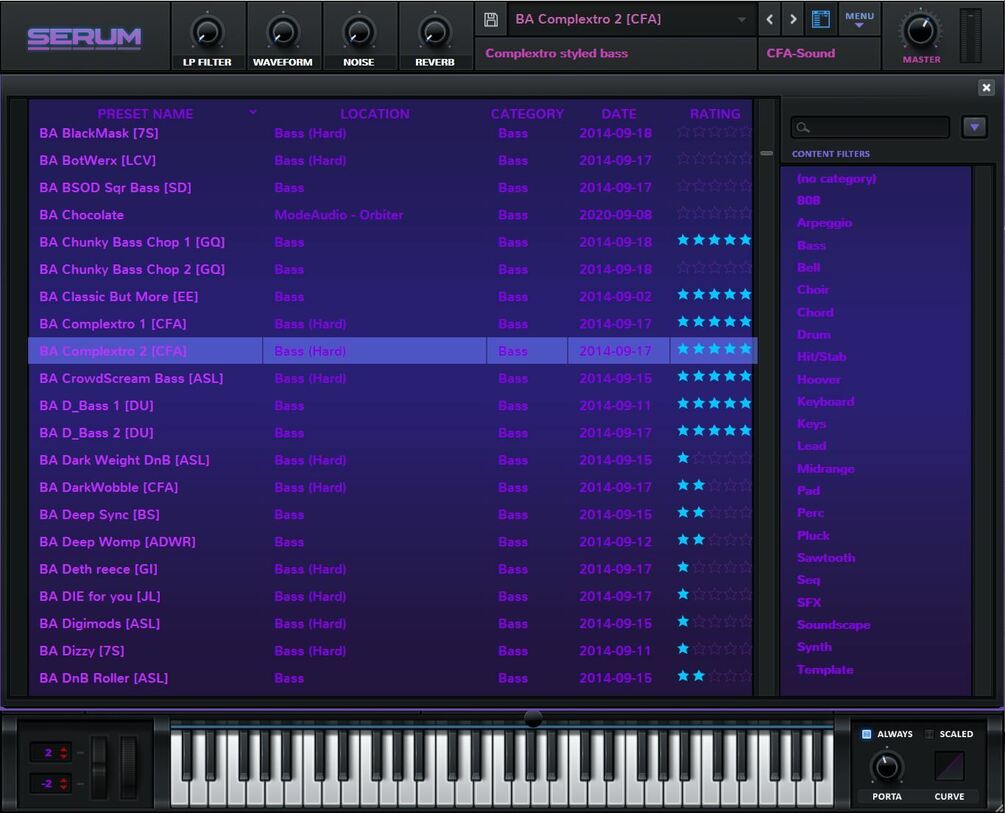This screenshot has height=813, width=1005.
Task: Select preset BA Complextro 1 [CFA]
Action: point(113,324)
